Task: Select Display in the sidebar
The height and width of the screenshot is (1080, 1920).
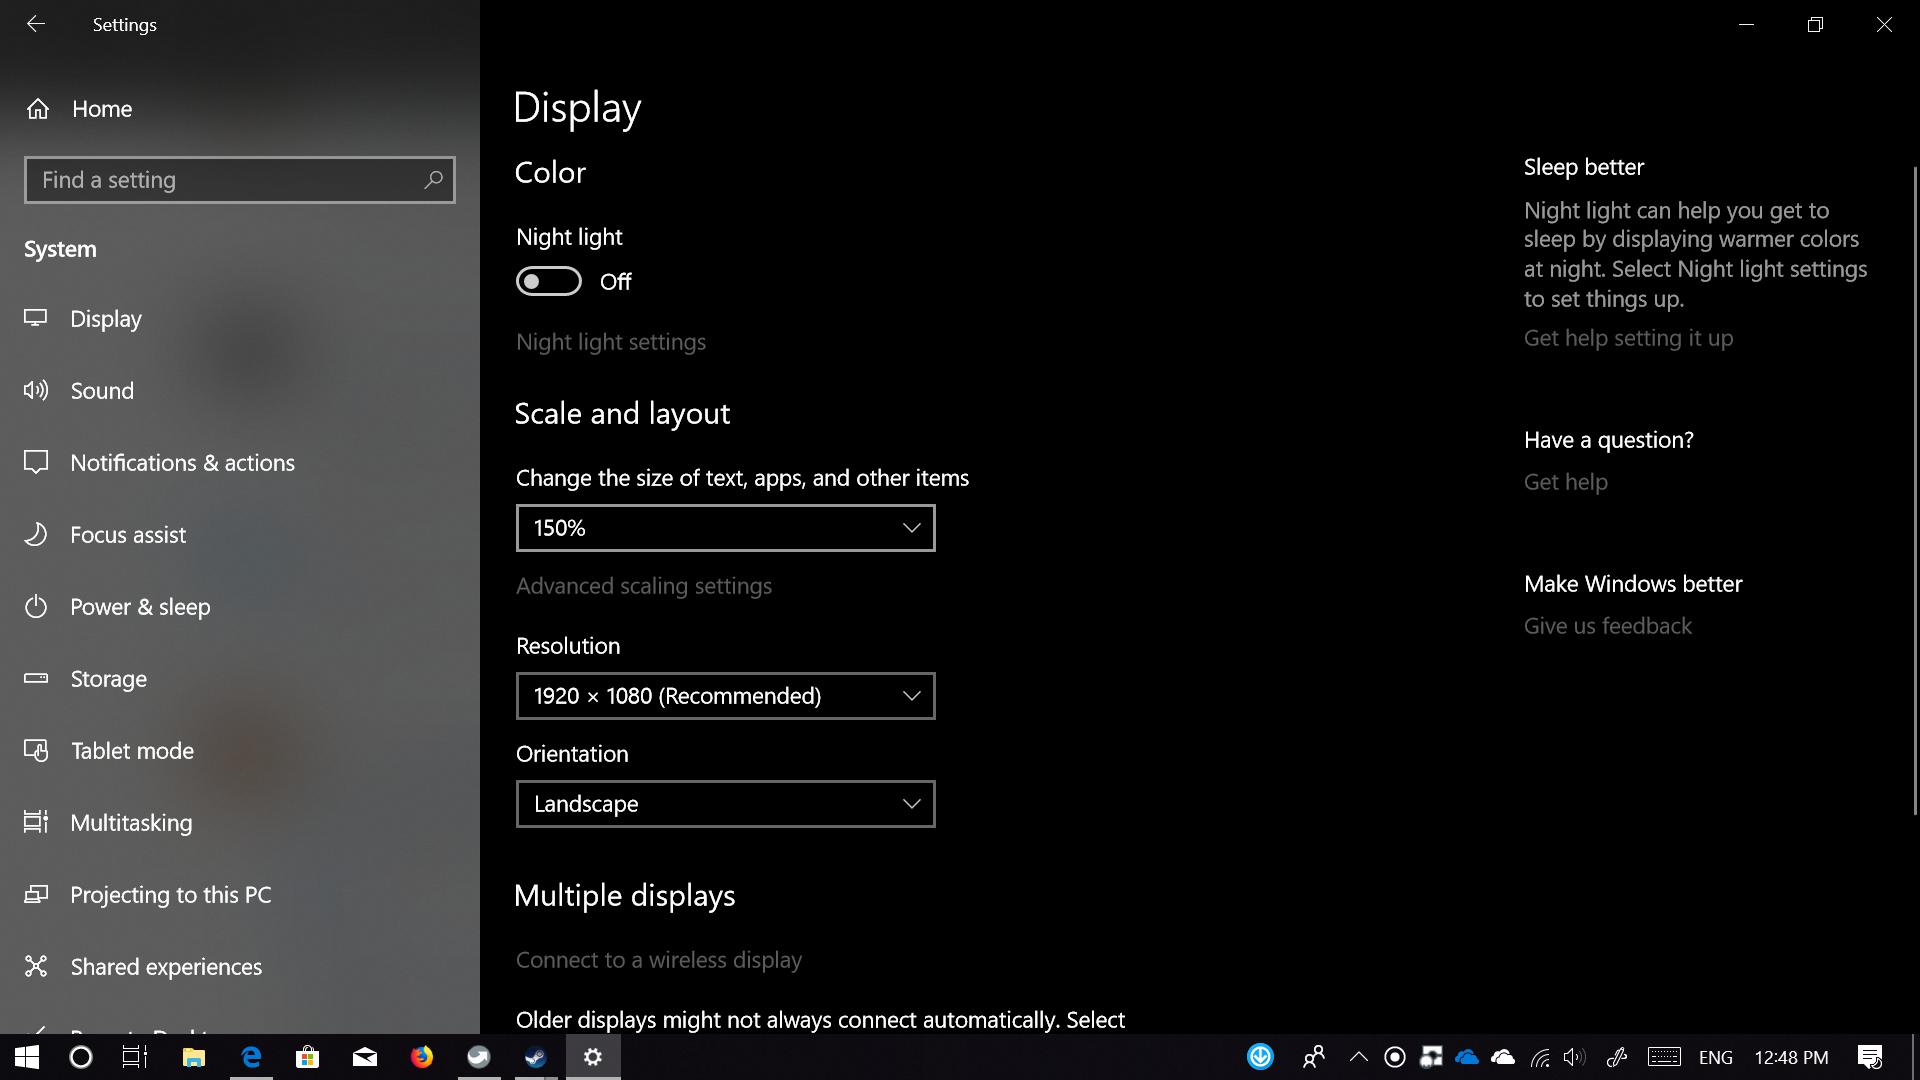Action: tap(105, 318)
